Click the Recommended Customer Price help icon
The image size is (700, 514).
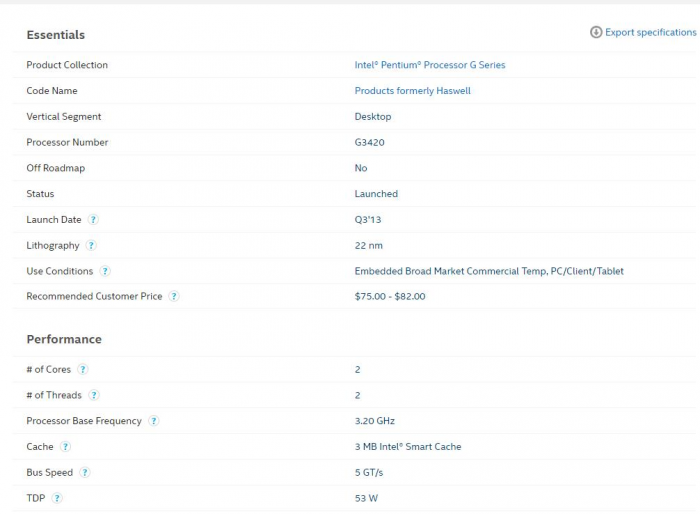174,297
